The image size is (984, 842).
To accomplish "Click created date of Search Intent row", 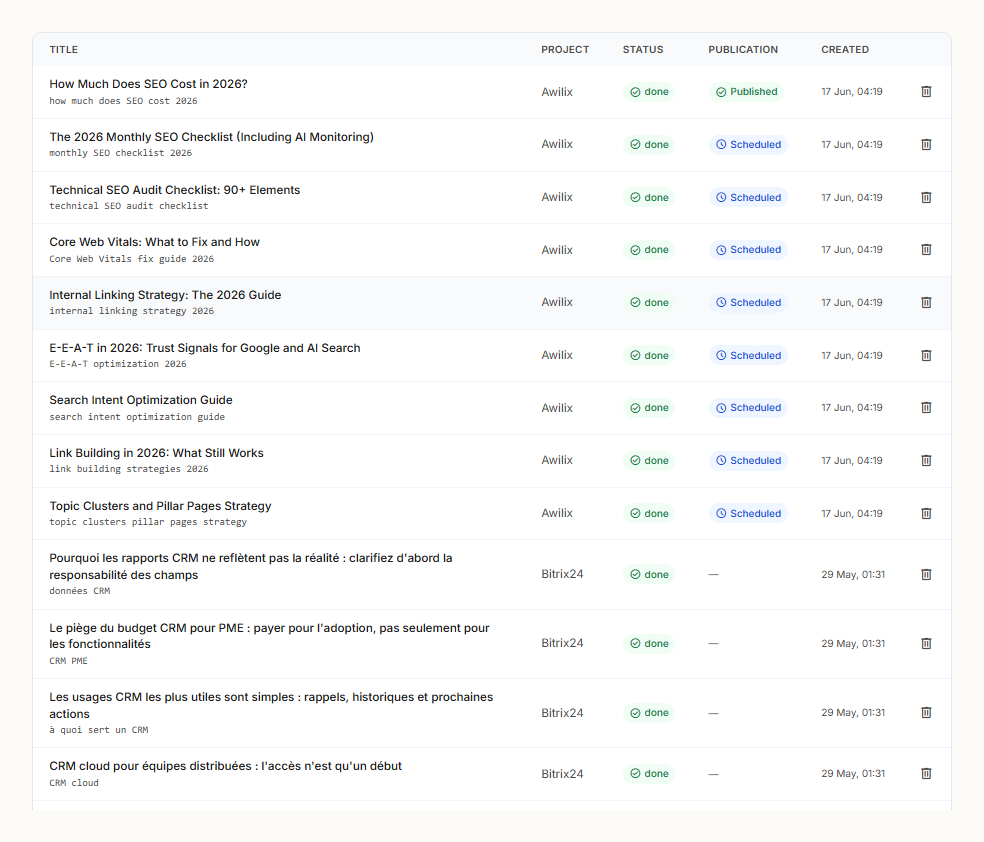I will [852, 408].
